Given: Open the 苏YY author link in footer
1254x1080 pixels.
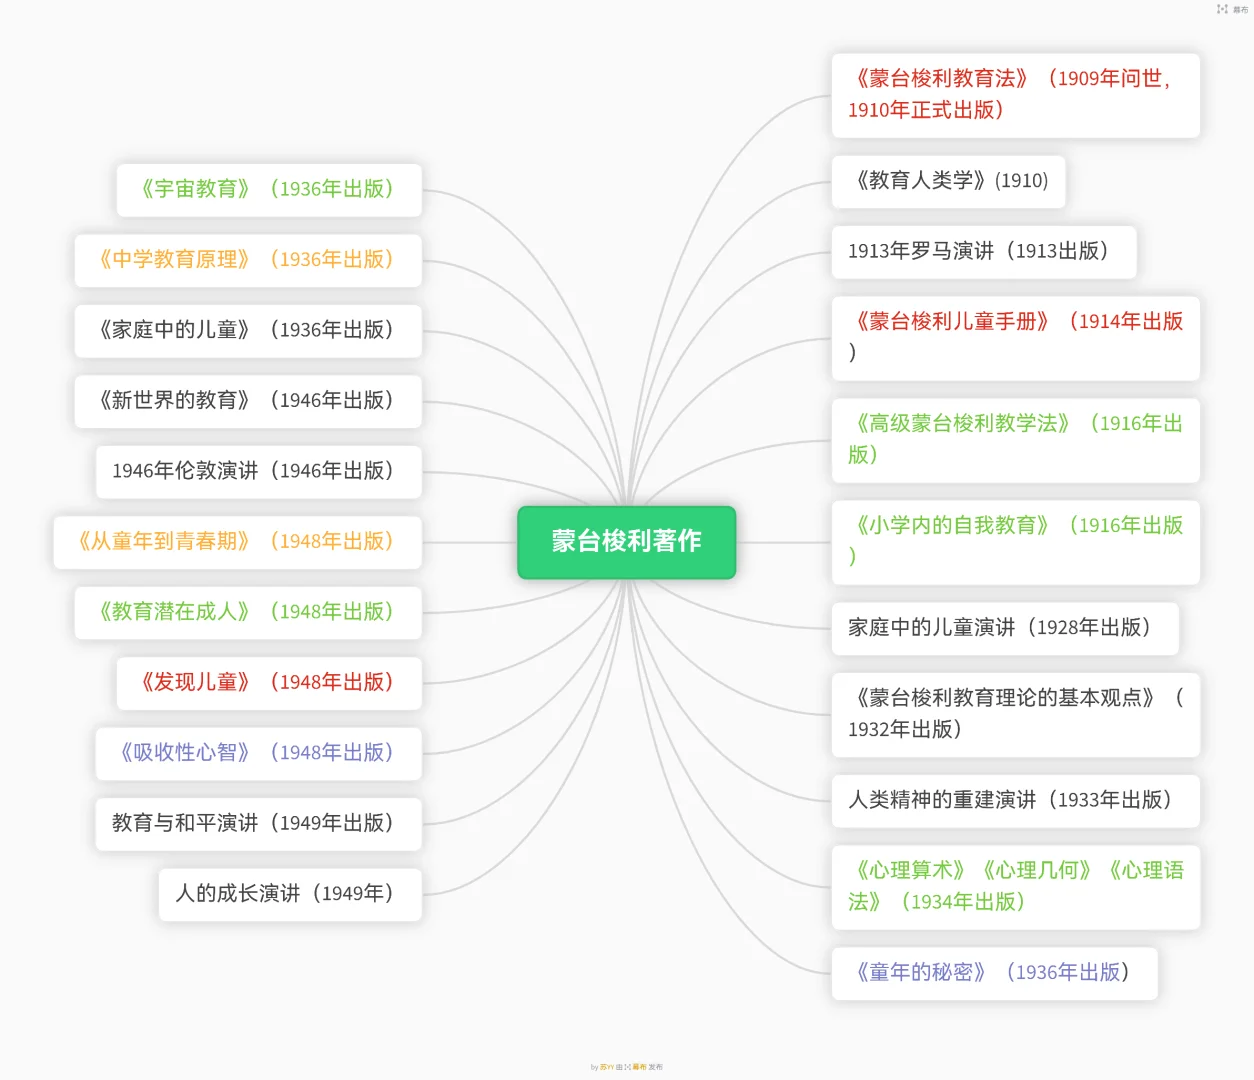Looking at the screenshot, I should 607,1067.
